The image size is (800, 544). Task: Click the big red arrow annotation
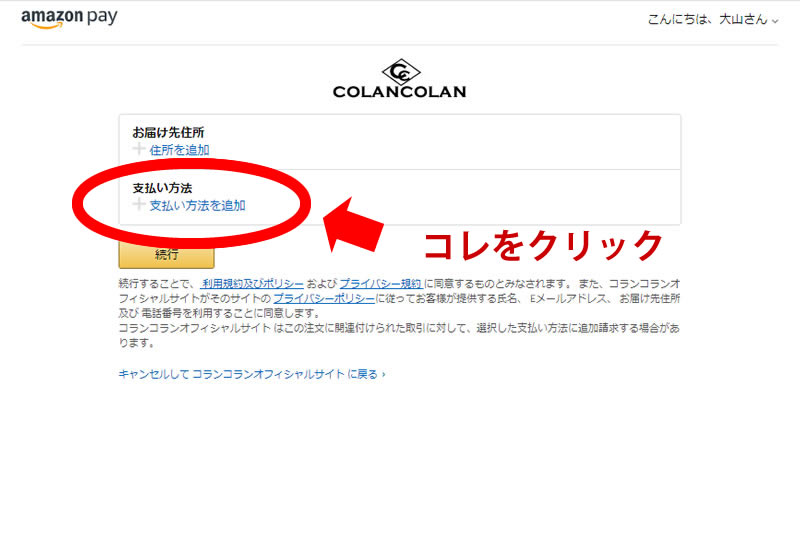[x=353, y=225]
